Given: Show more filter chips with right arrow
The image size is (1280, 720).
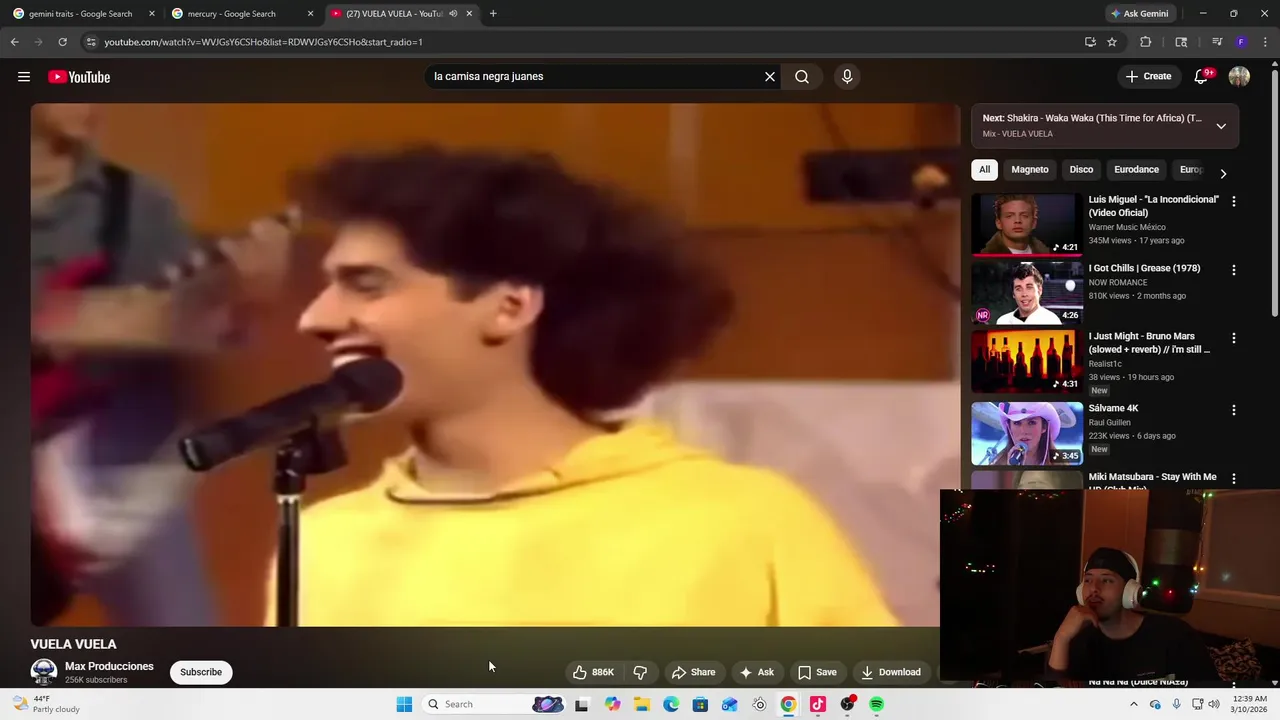Looking at the screenshot, I should [1222, 173].
